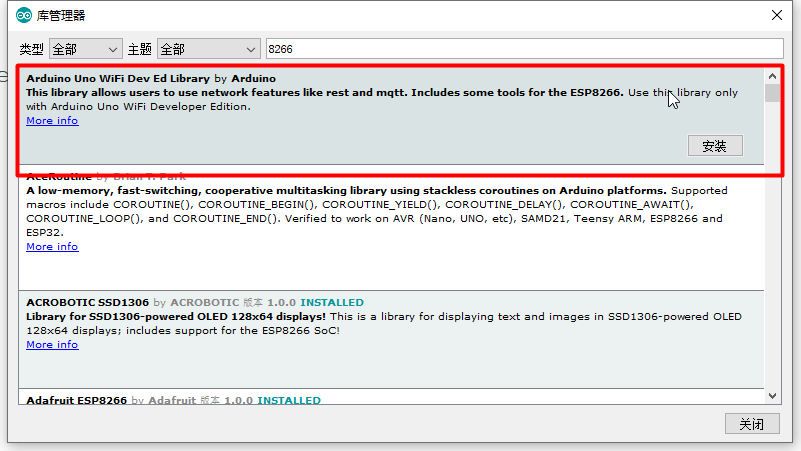The image size is (801, 451).
Task: Open the 主题 dropdown set to 全部
Action: pyautogui.click(x=208, y=49)
